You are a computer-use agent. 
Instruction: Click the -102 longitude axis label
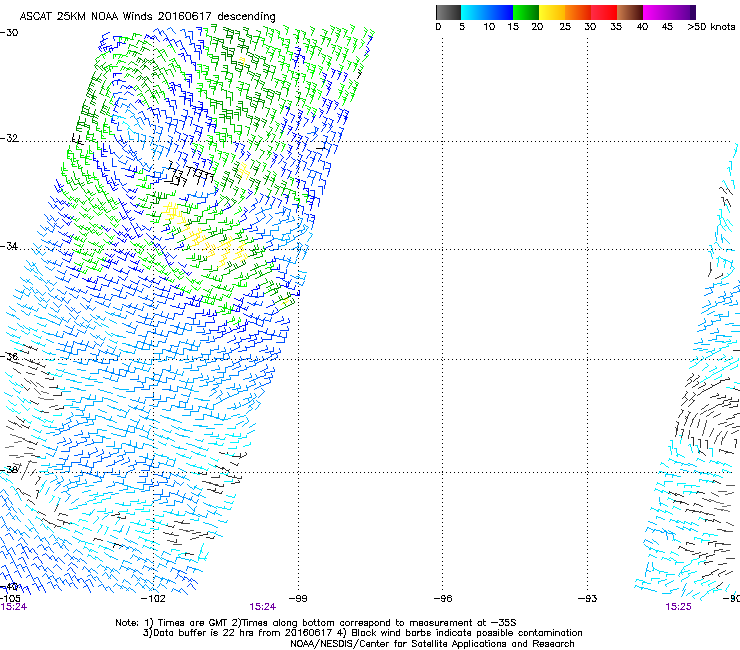tap(153, 599)
